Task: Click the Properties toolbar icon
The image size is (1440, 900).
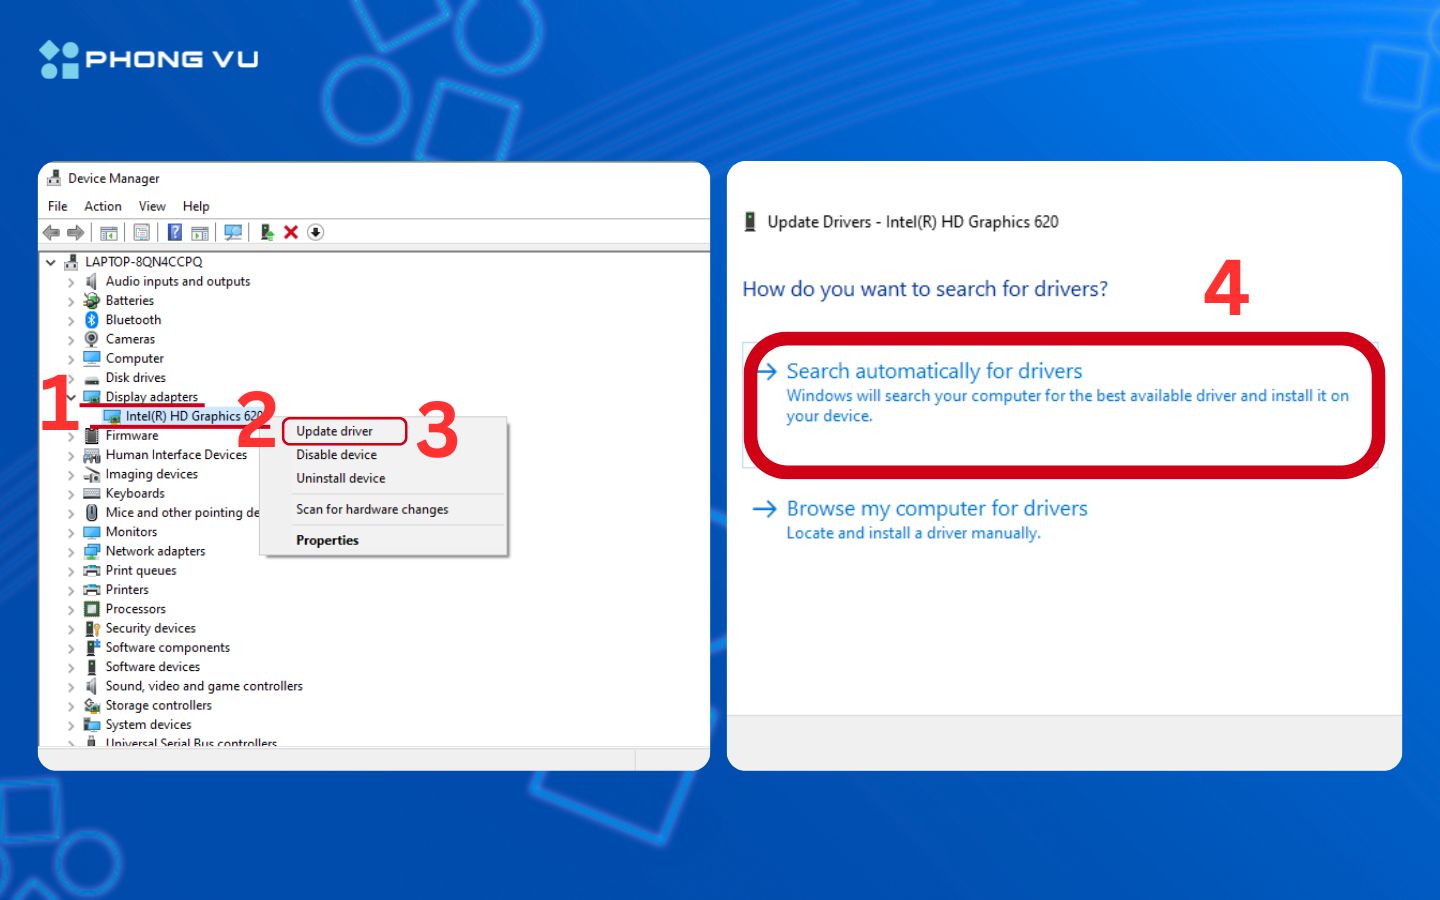Action: pyautogui.click(x=142, y=233)
